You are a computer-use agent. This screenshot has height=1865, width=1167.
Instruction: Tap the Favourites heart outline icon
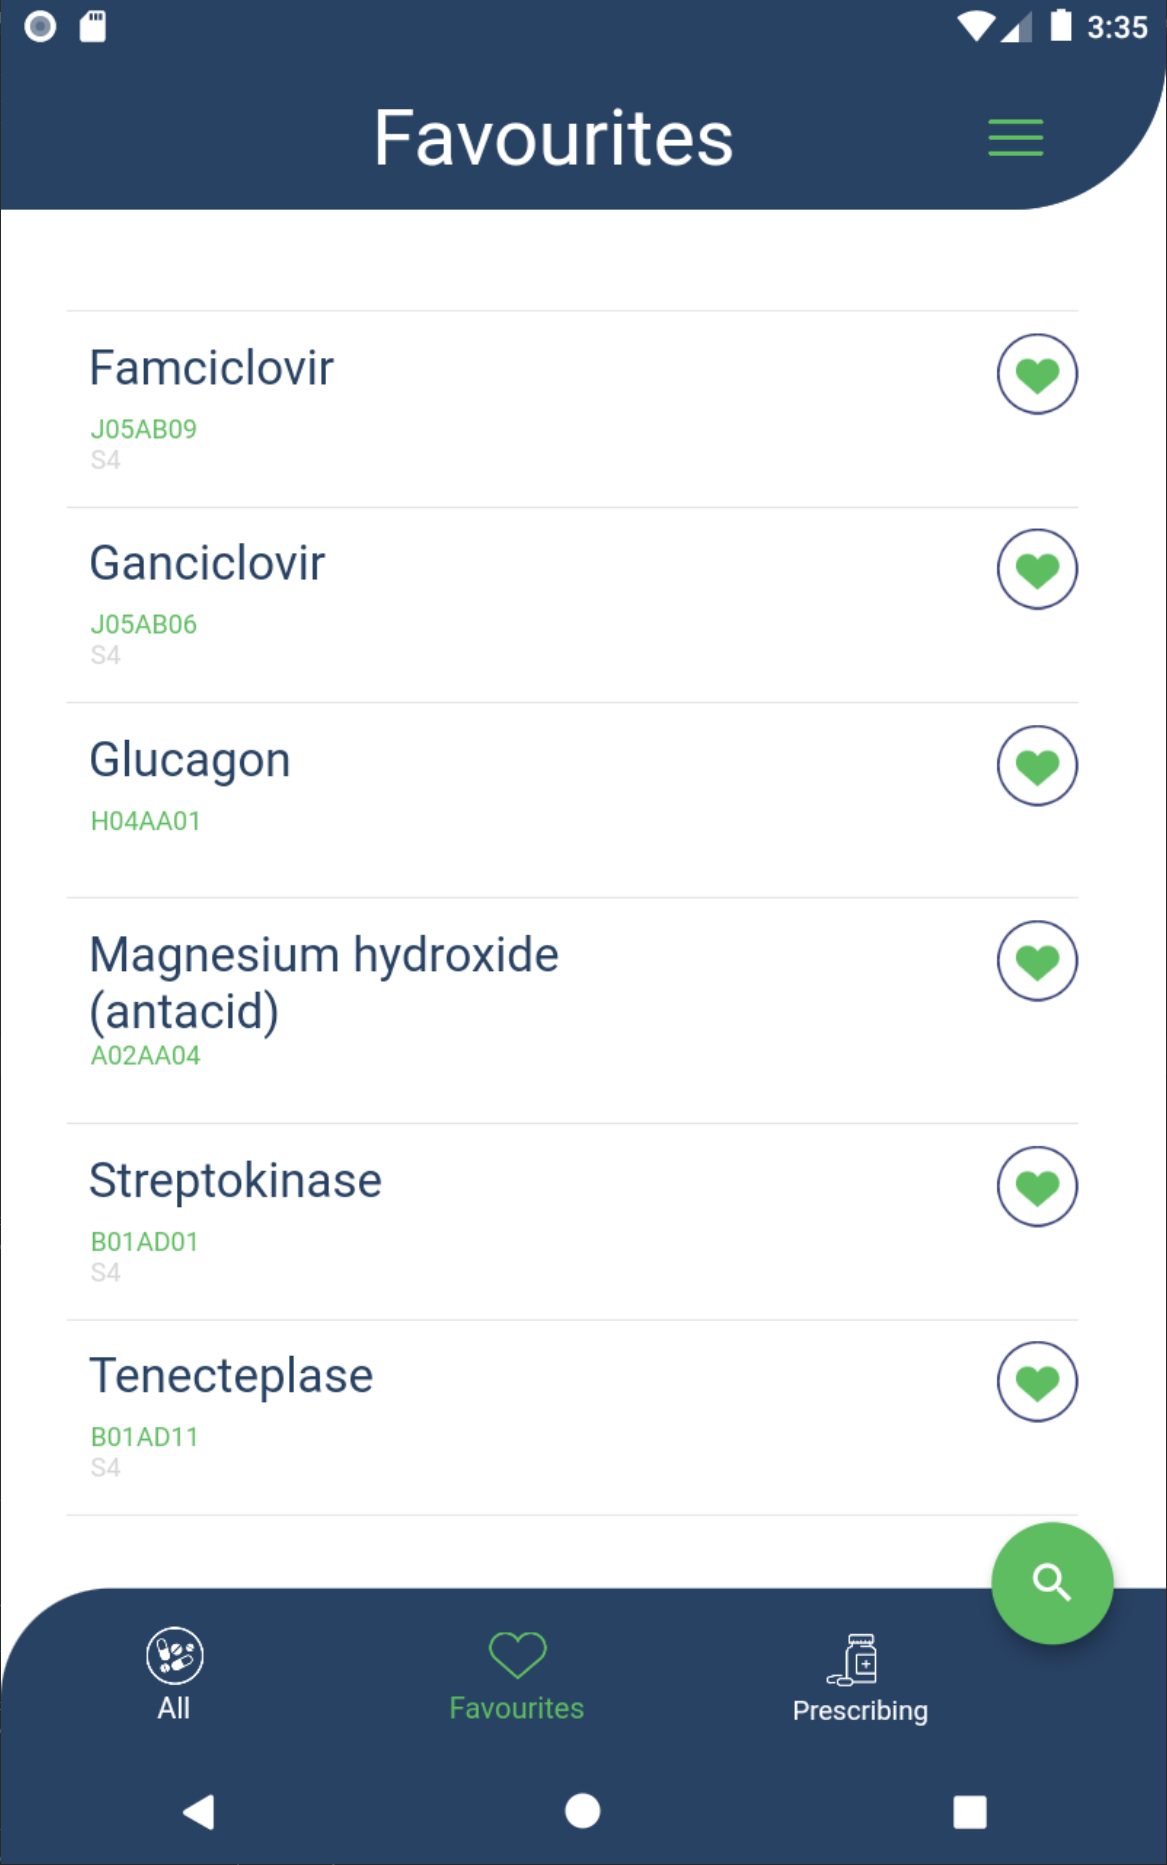(x=517, y=1655)
